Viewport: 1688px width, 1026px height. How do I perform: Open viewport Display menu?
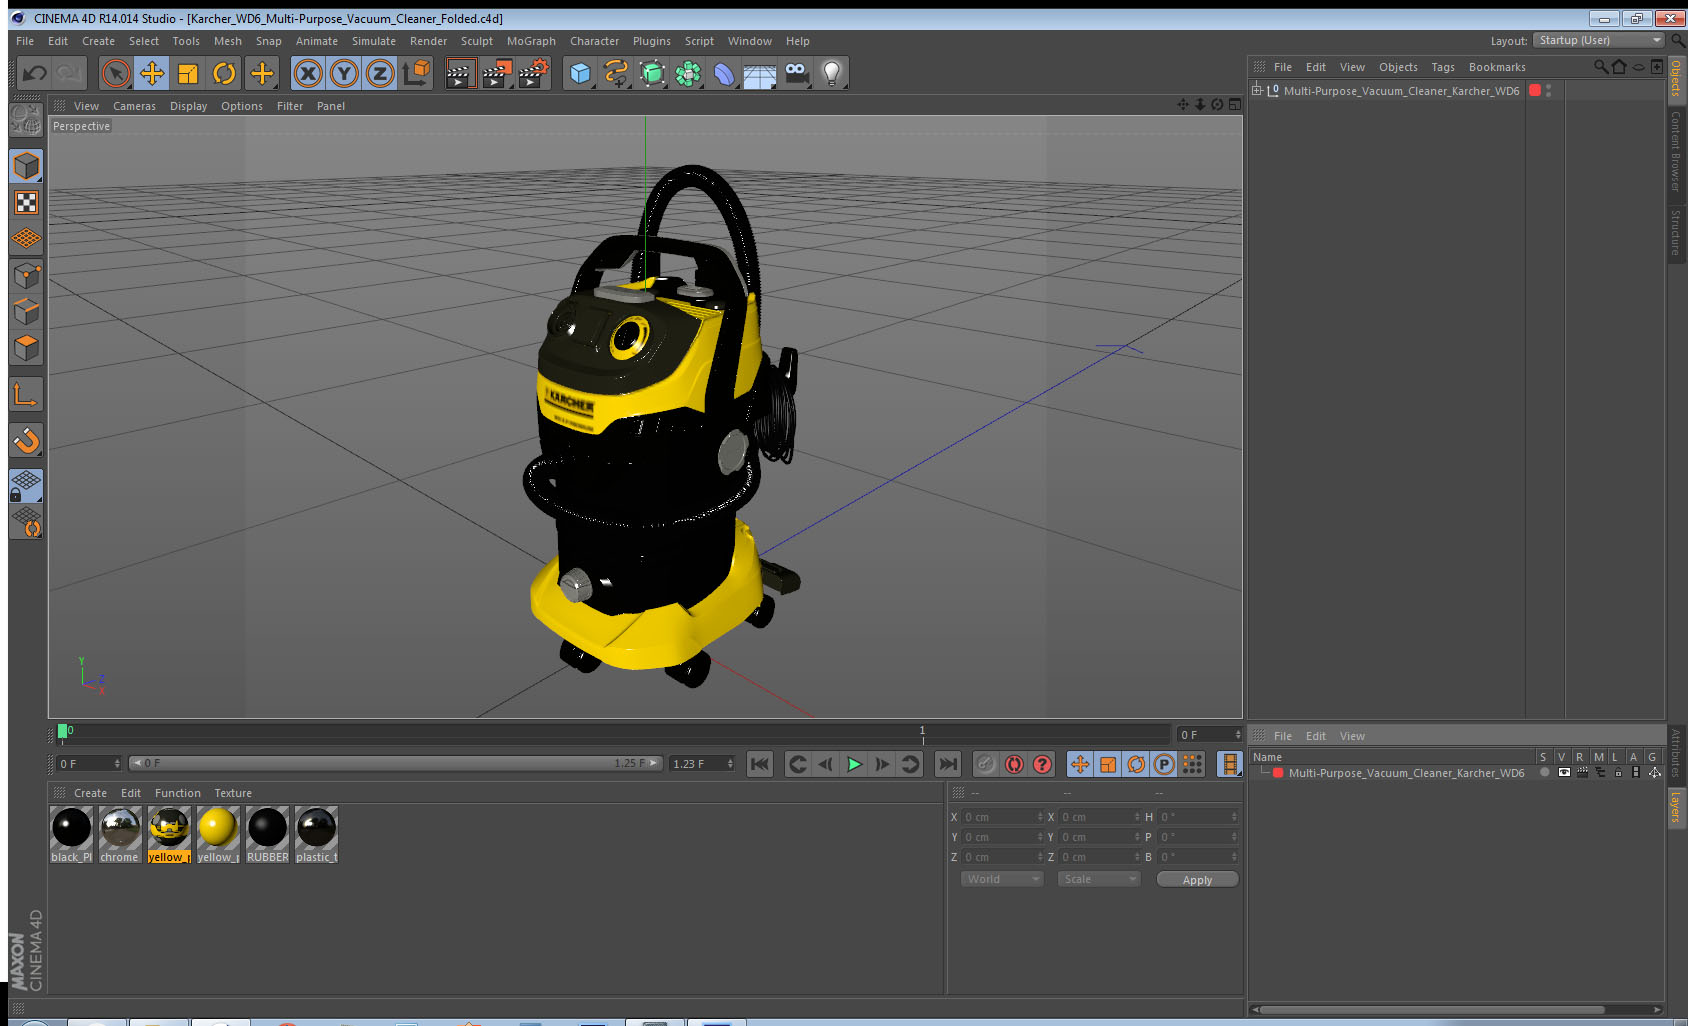pos(188,106)
